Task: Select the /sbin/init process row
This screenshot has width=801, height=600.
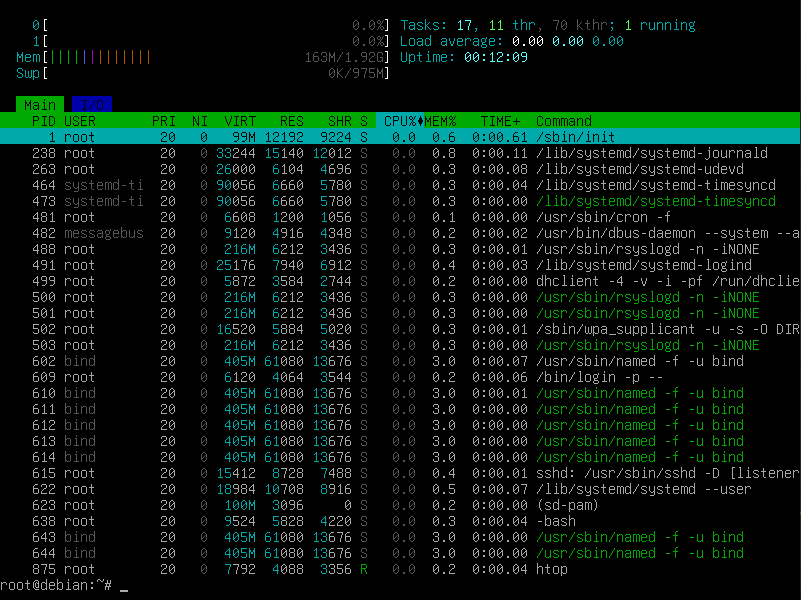Action: [400, 137]
